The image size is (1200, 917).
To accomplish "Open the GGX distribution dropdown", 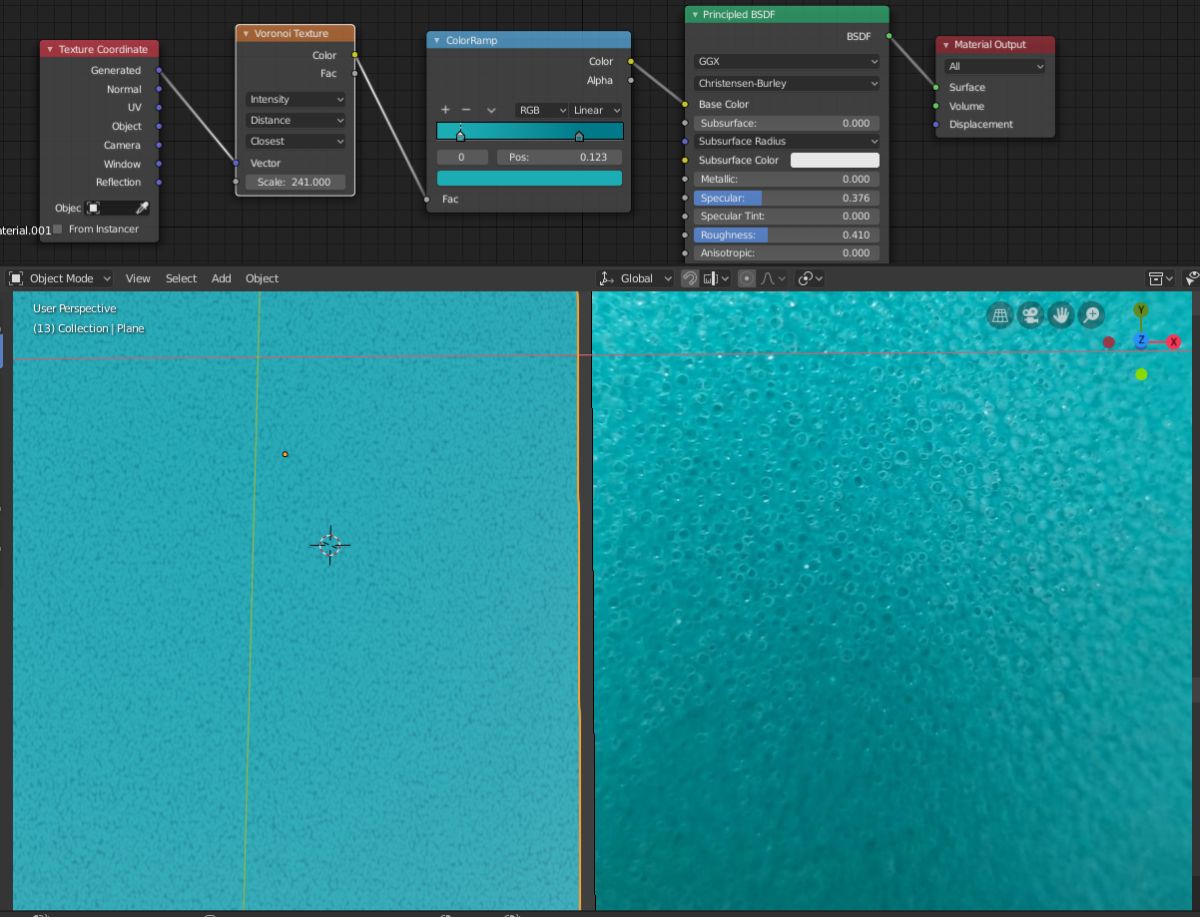I will tap(787, 61).
